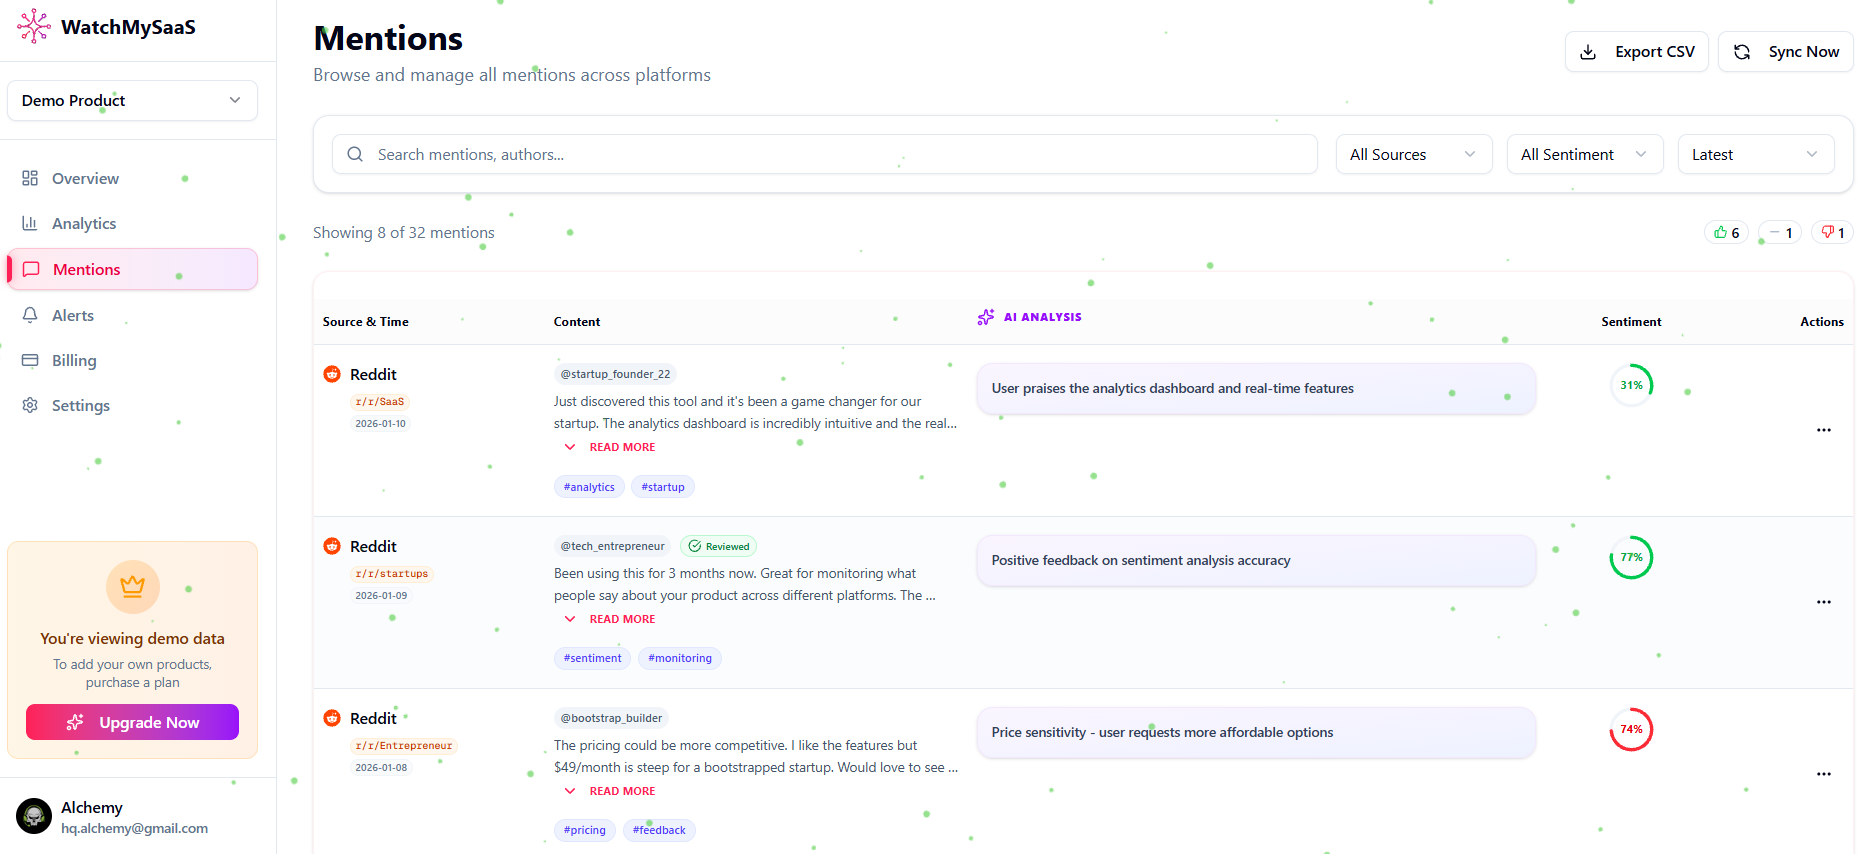Image resolution: width=1870 pixels, height=854 pixels.
Task: Click the Billing card icon
Action: (30, 360)
